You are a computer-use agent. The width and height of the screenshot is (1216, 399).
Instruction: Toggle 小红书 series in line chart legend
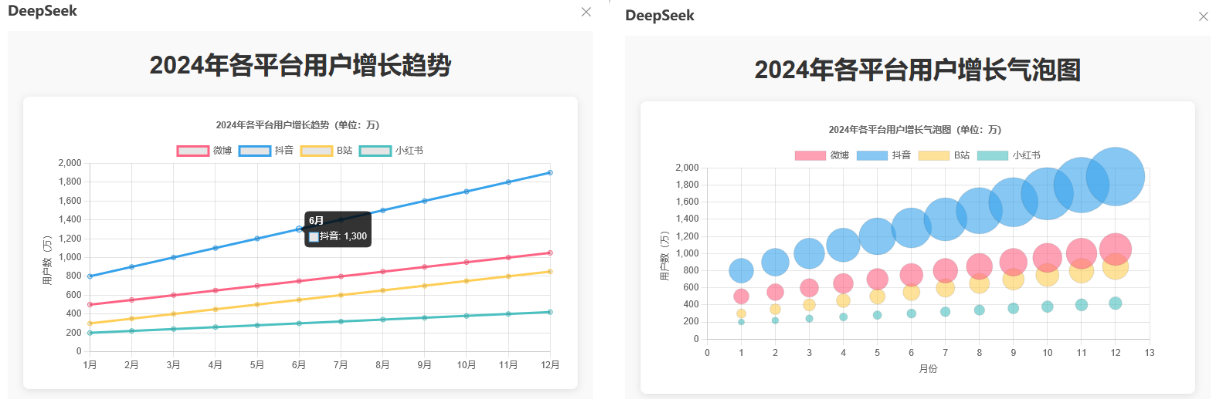(x=391, y=150)
